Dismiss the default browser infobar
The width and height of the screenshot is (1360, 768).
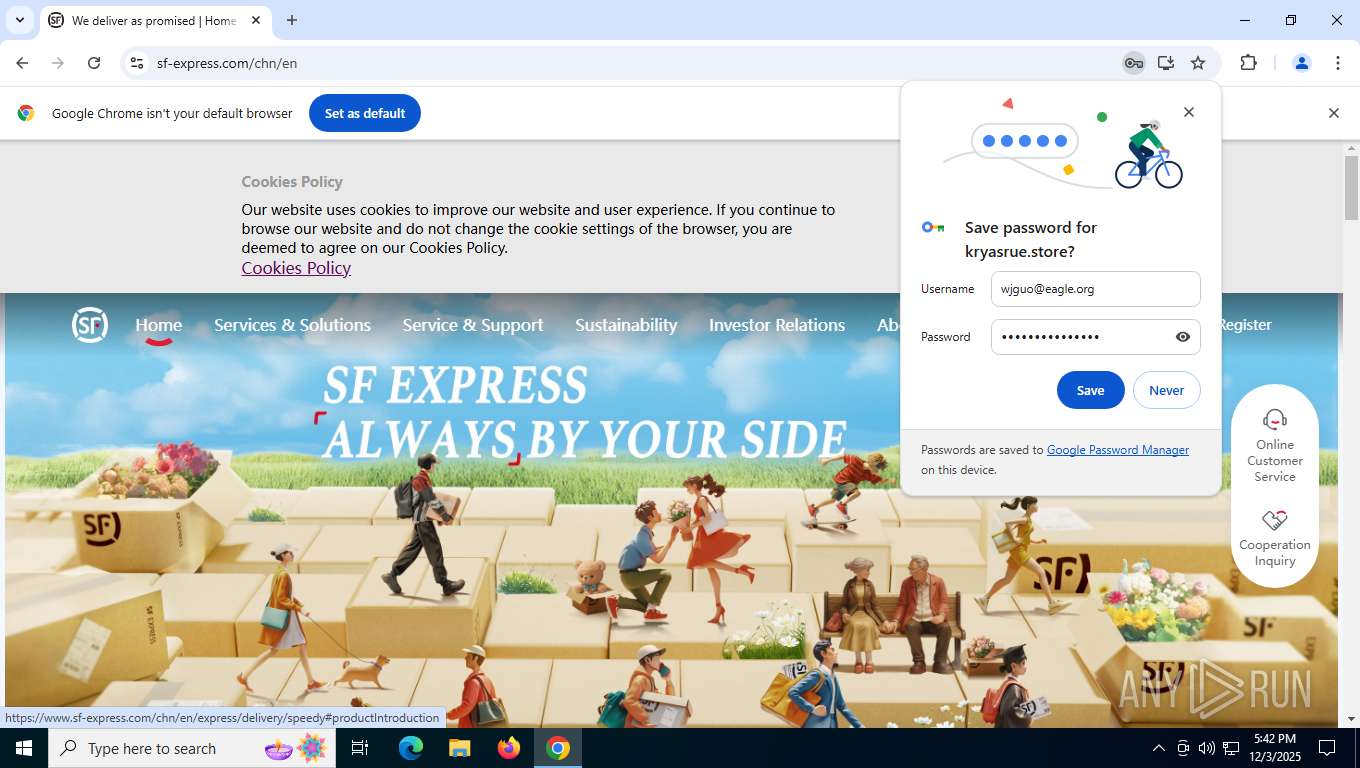[1333, 113]
